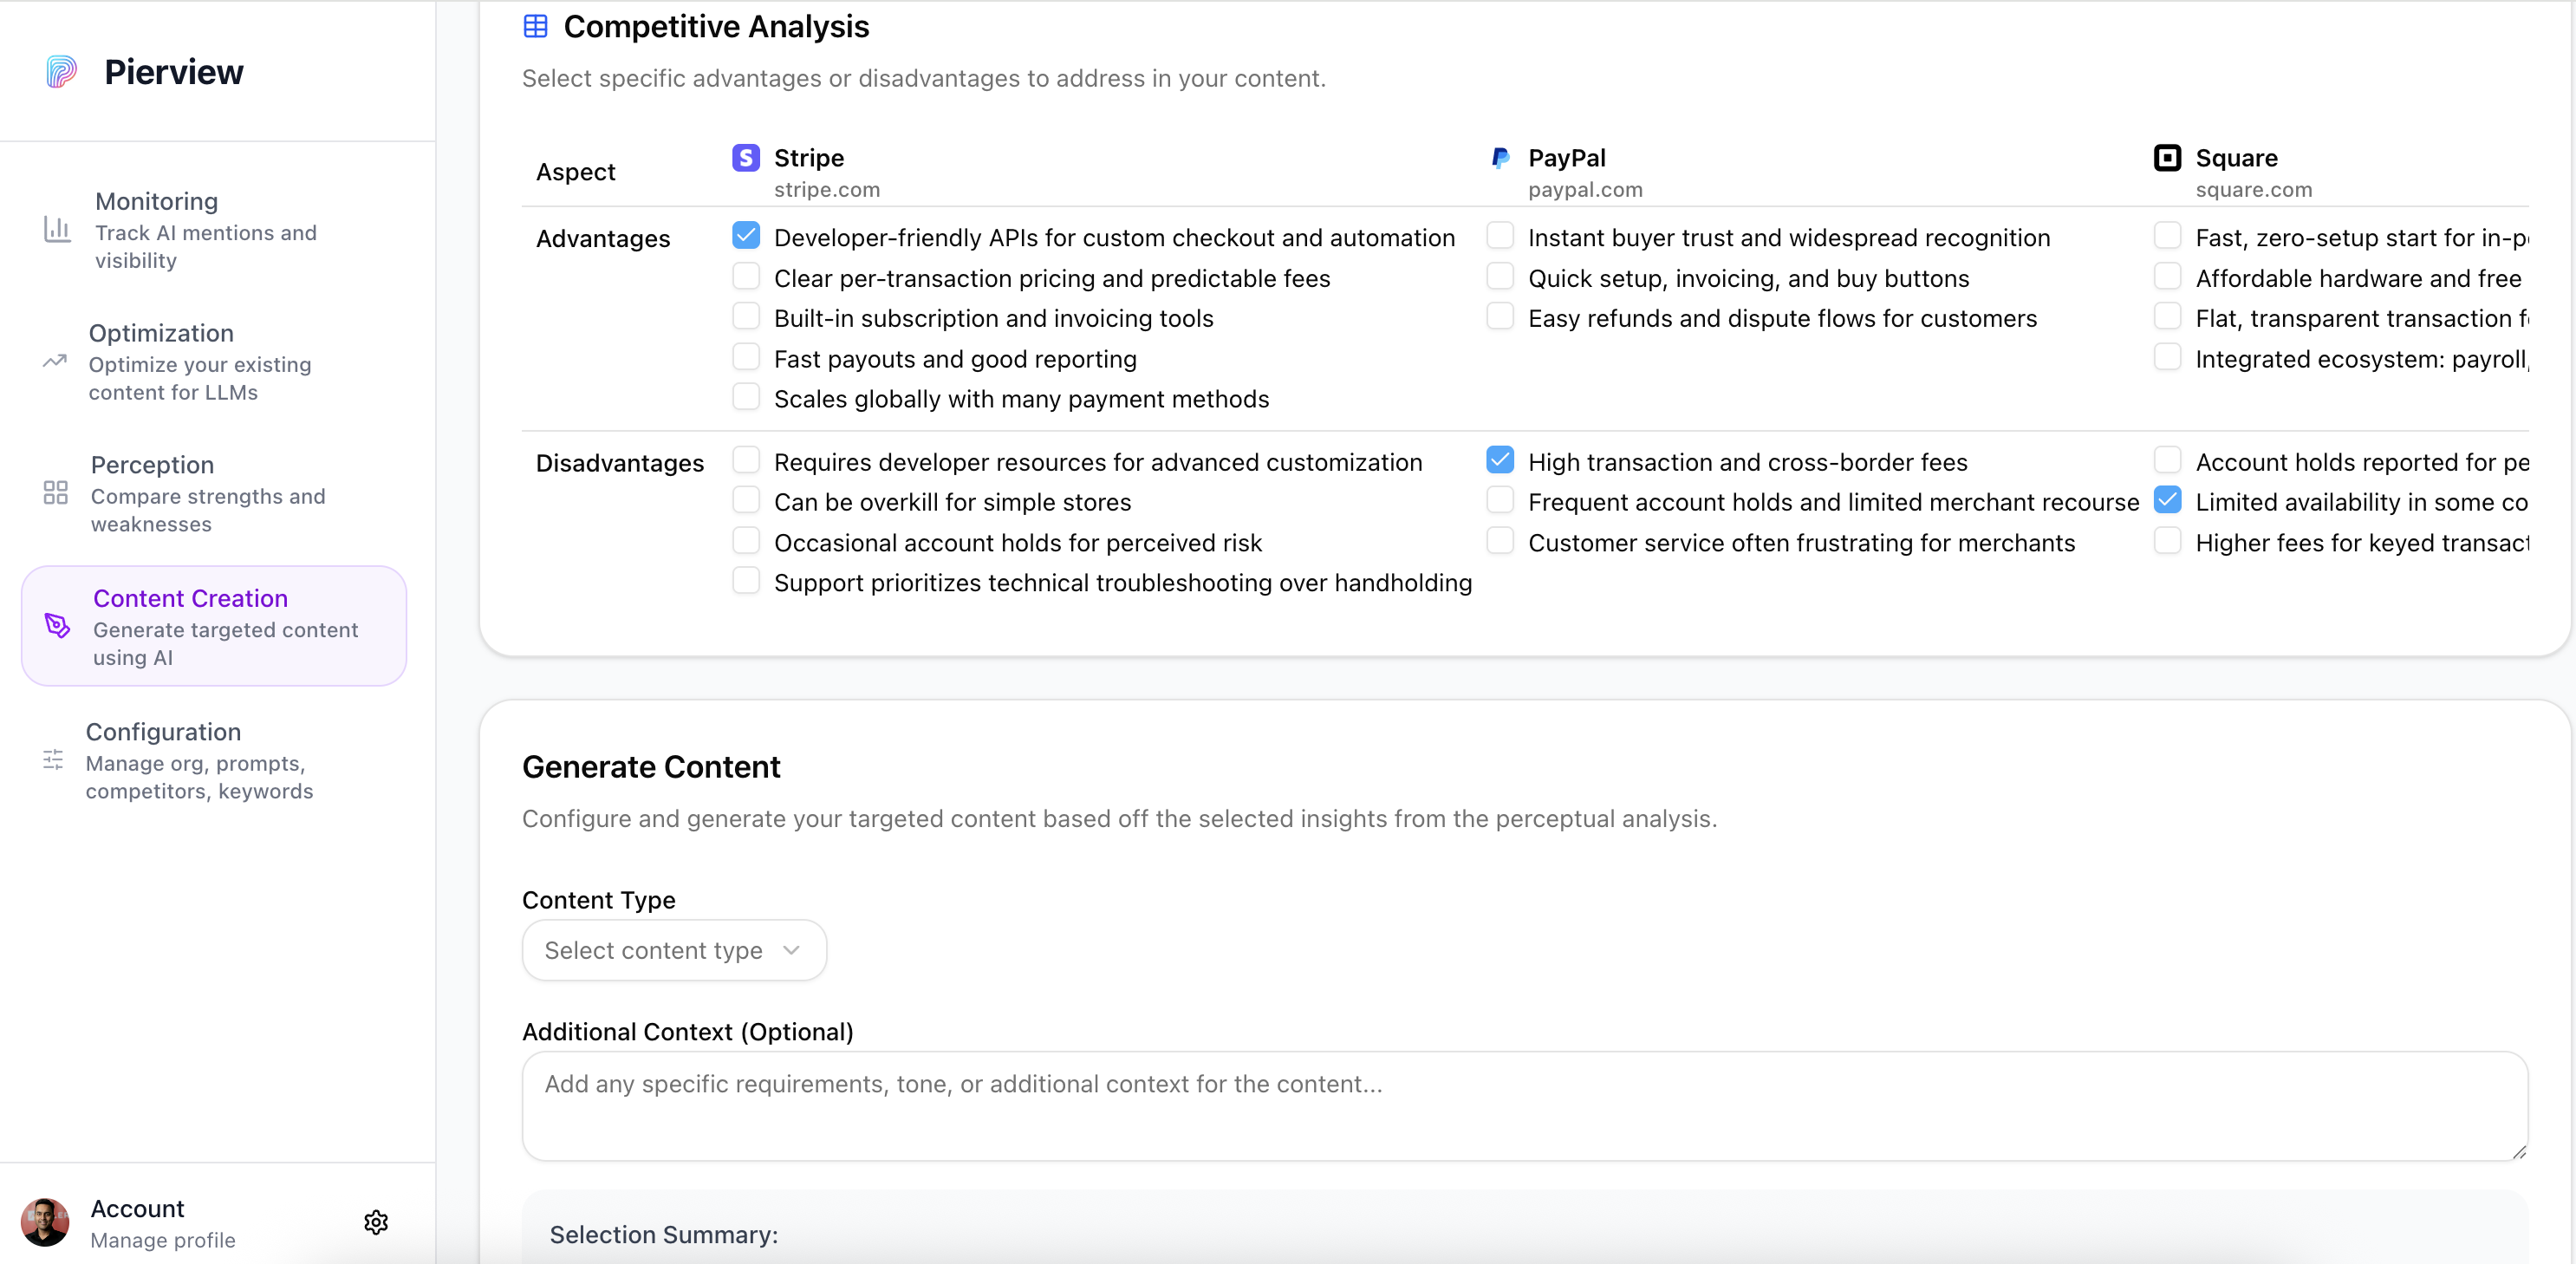The width and height of the screenshot is (2576, 1264).
Task: Click the Optimization trend arrow icon
Action: tap(55, 362)
